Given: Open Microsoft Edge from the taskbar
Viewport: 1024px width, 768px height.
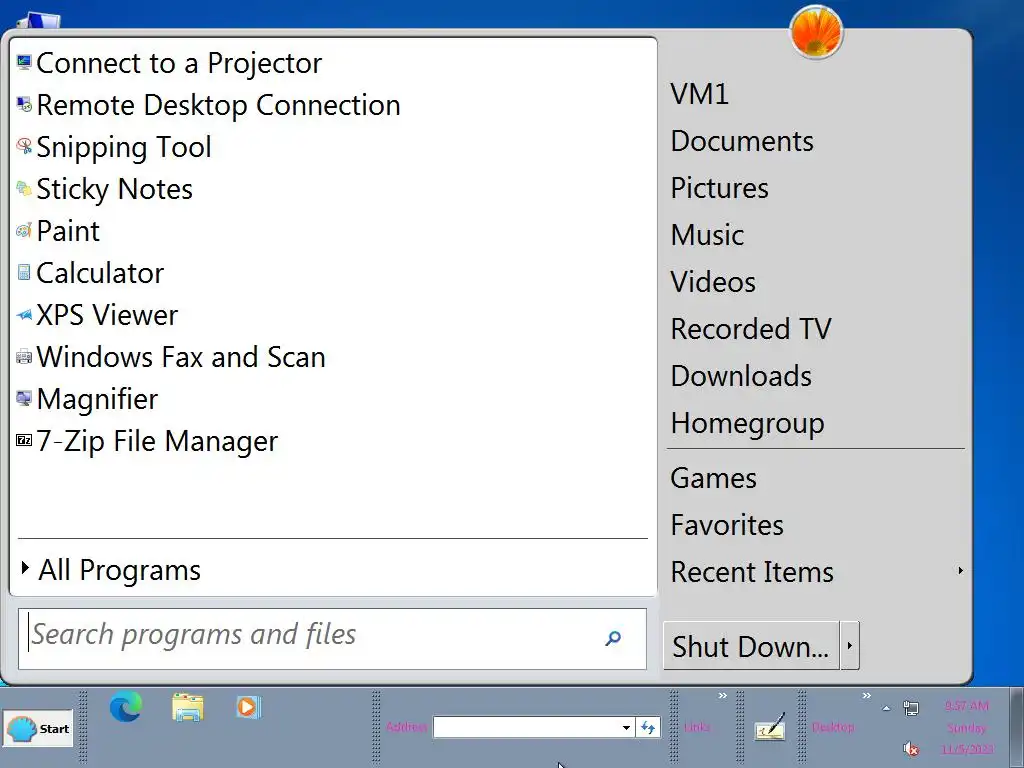Looking at the screenshot, I should pos(126,707).
